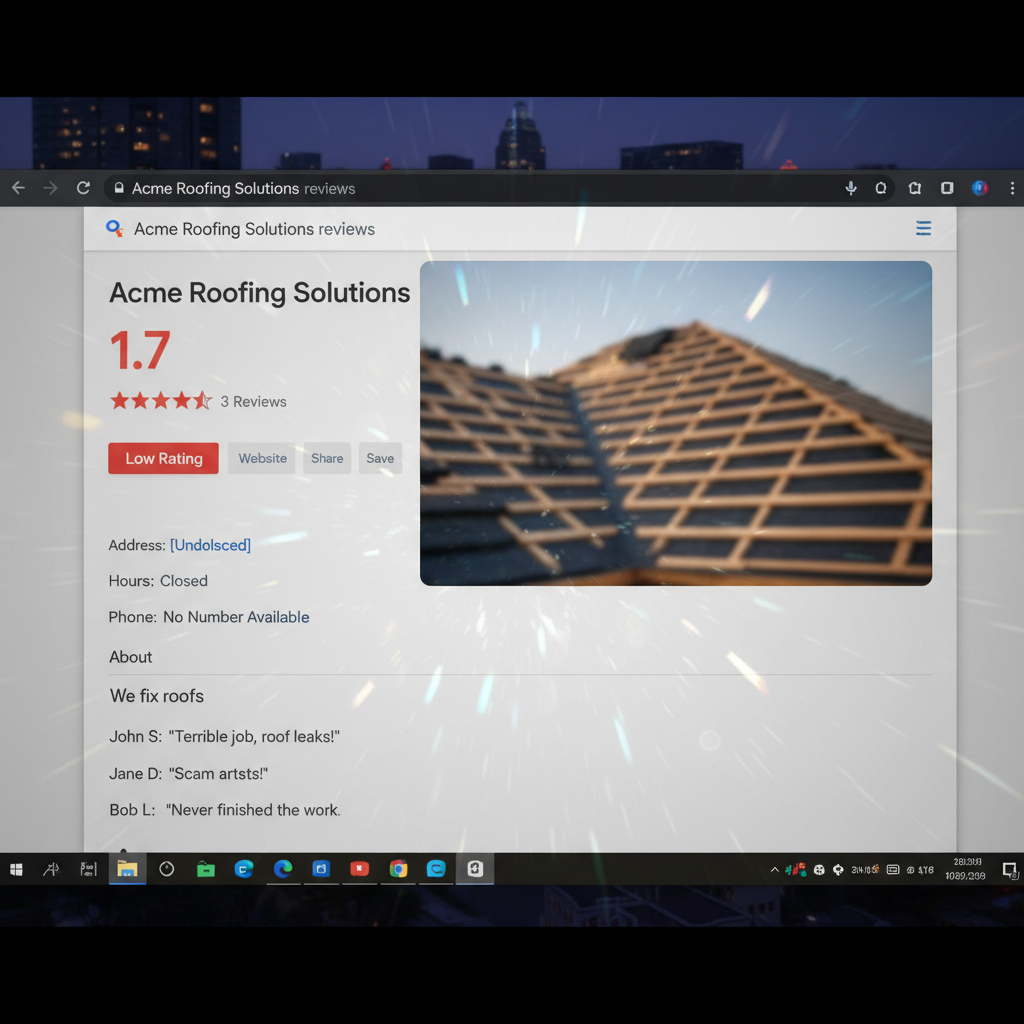The height and width of the screenshot is (1024, 1024).
Task: Click the browser back arrow
Action: pos(18,188)
